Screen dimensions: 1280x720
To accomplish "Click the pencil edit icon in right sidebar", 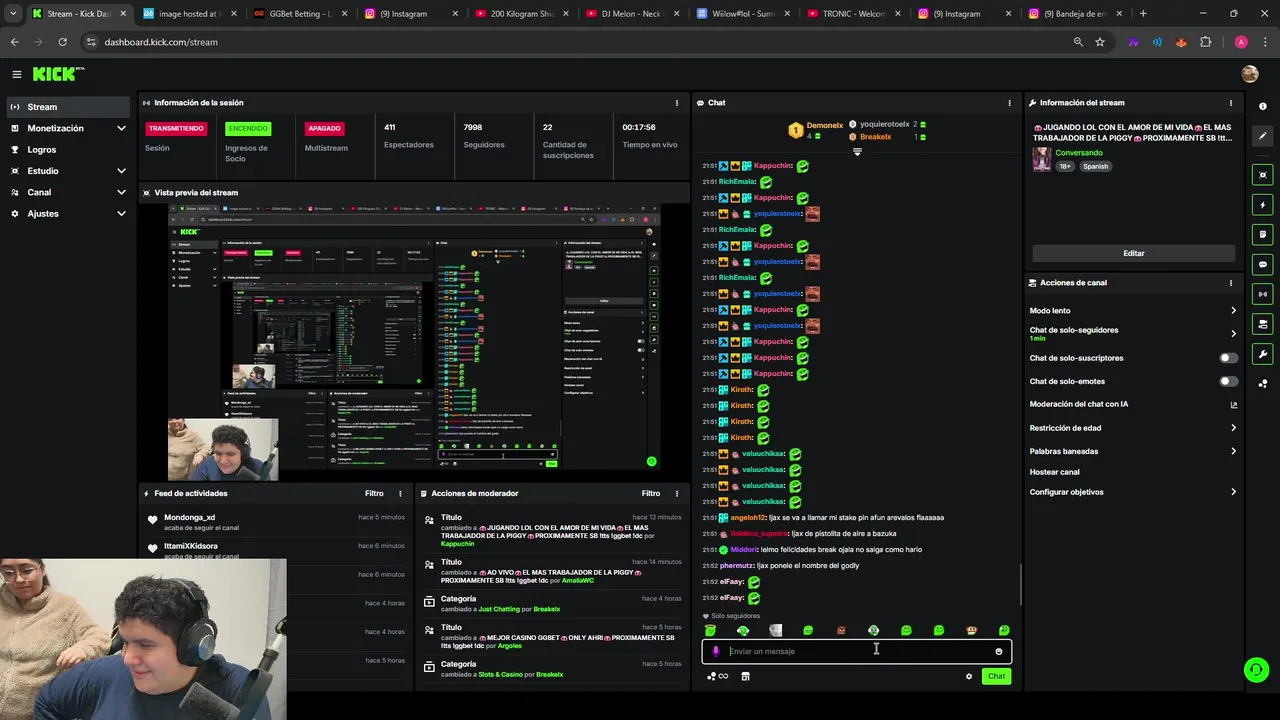I will [x=1262, y=136].
